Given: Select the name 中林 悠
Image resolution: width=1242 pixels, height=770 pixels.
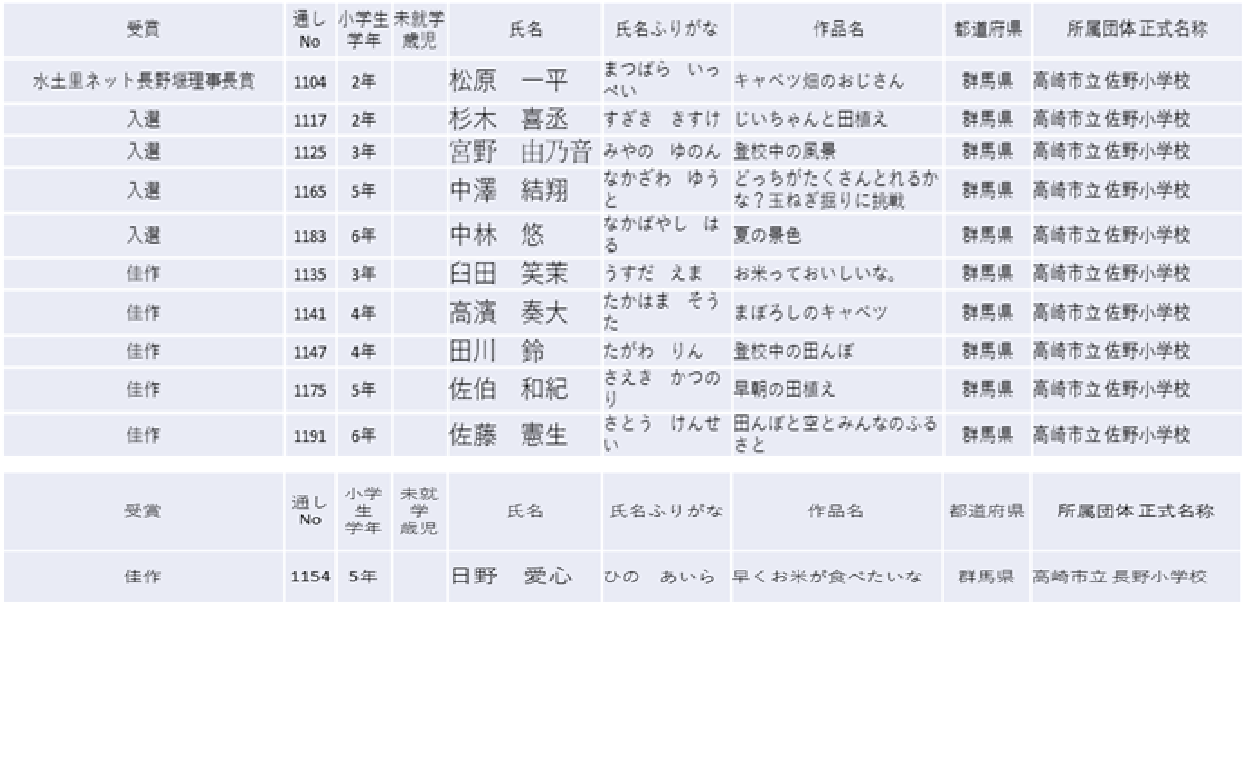Looking at the screenshot, I should (x=497, y=236).
